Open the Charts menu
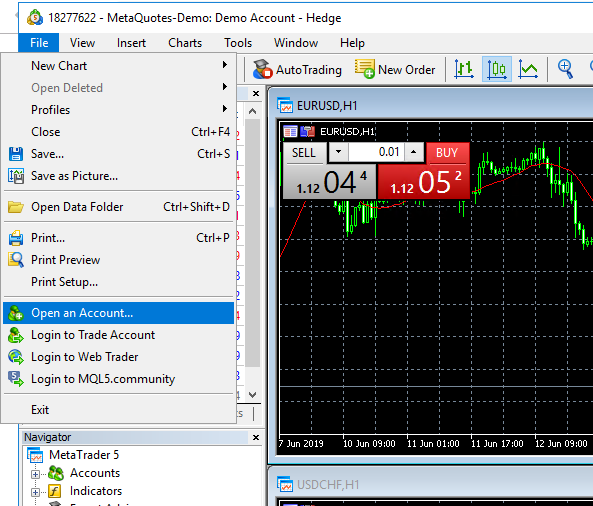This screenshot has height=506, width=593. point(185,43)
